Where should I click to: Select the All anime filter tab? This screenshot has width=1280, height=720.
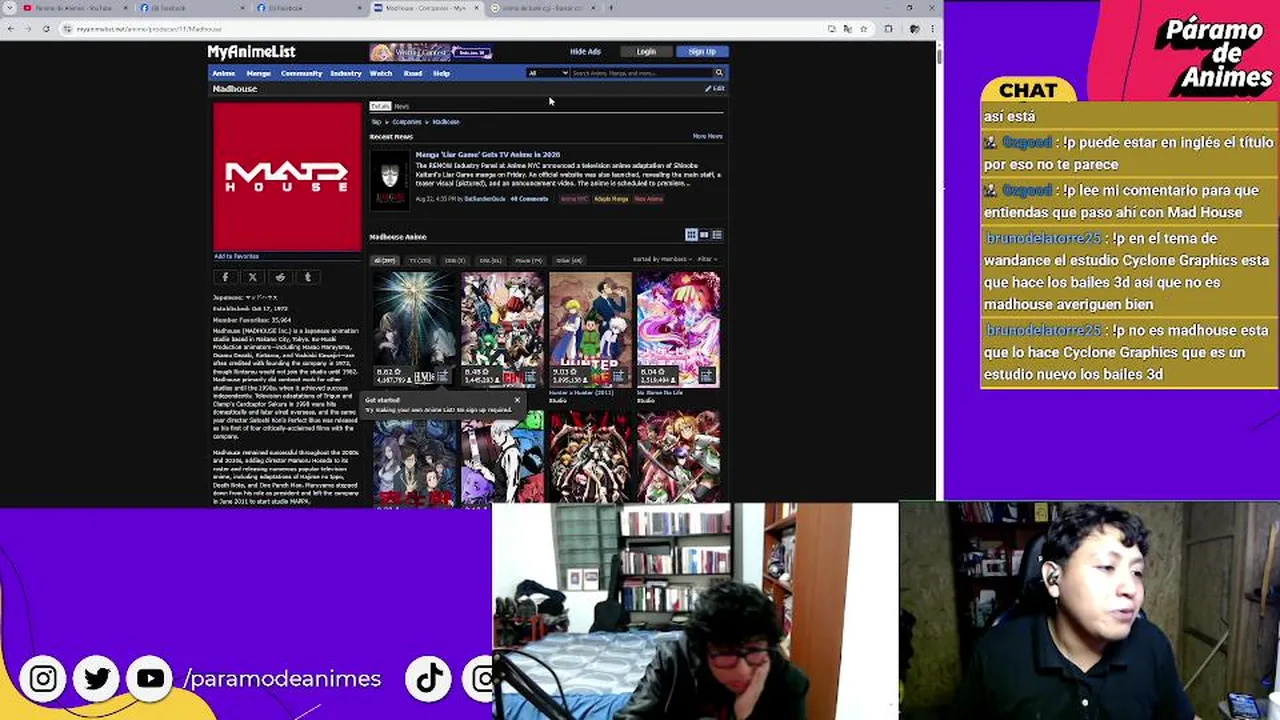pyautogui.click(x=384, y=261)
